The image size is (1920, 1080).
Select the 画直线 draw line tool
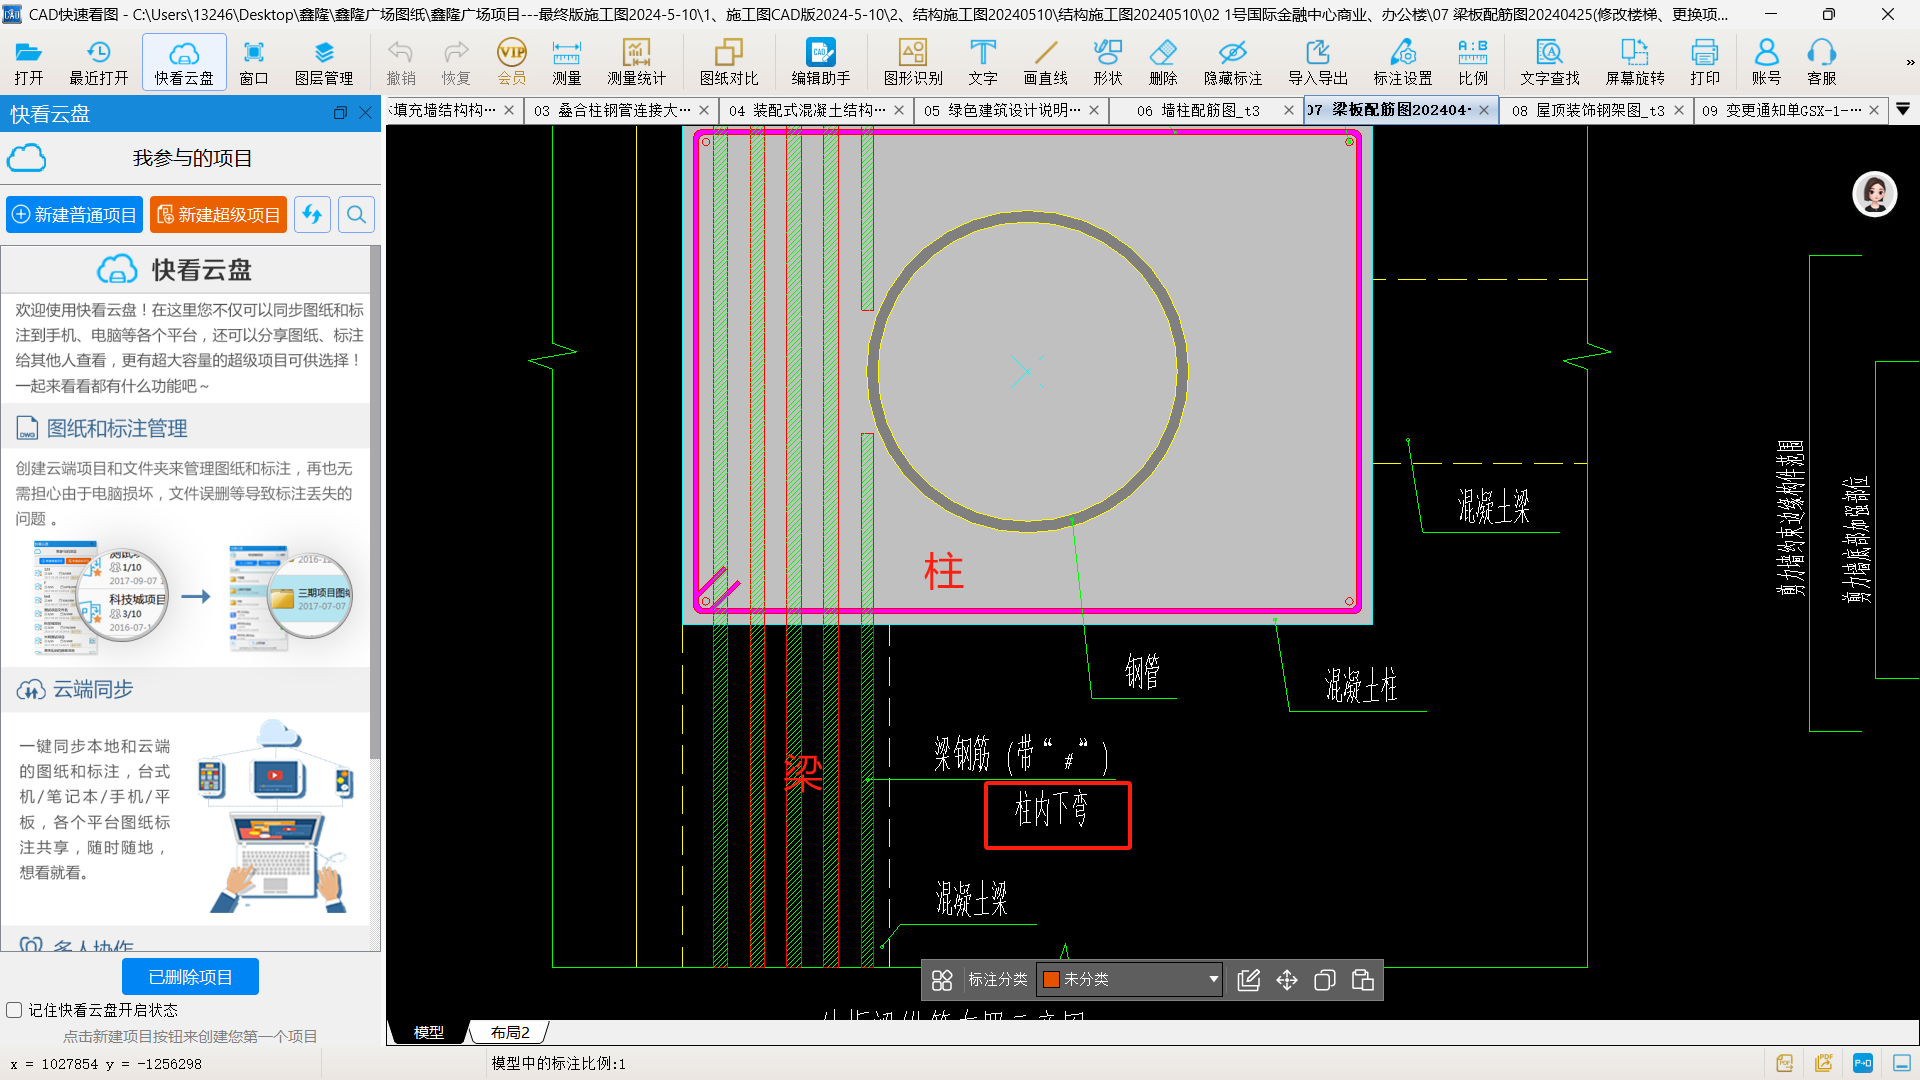click(1046, 62)
